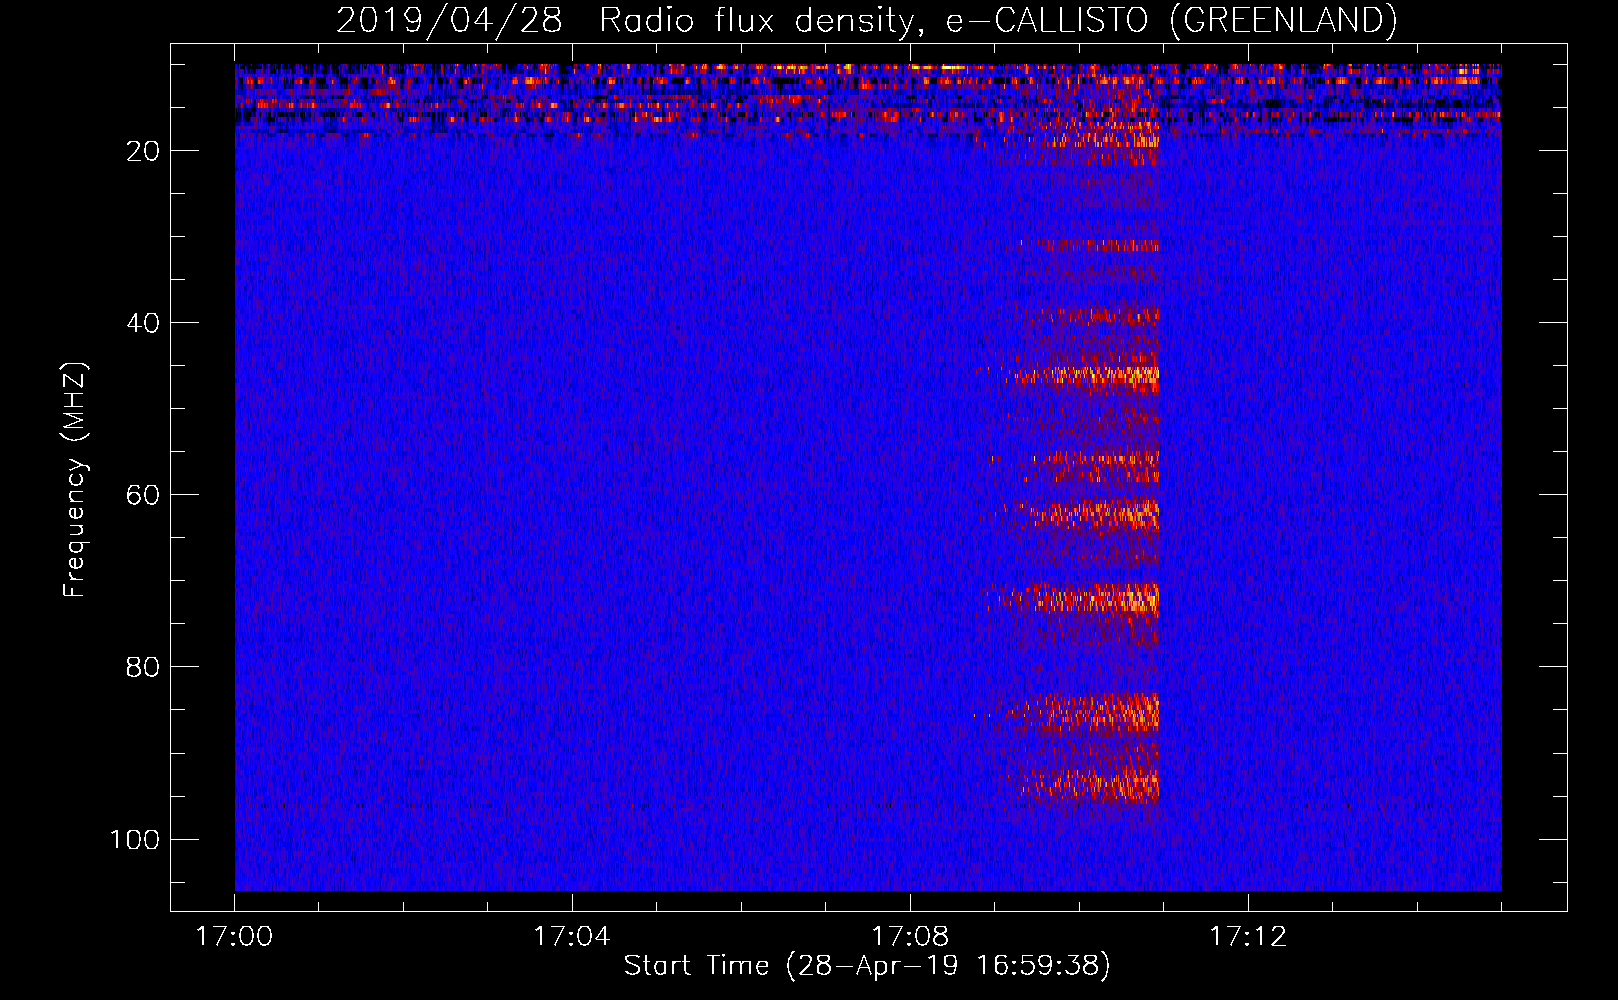Click the plot title "2019/04/28 Radio flux density, e-CALLISTO (GREENLAND)"
Screen dimensions: 1618x1000
click(x=866, y=21)
